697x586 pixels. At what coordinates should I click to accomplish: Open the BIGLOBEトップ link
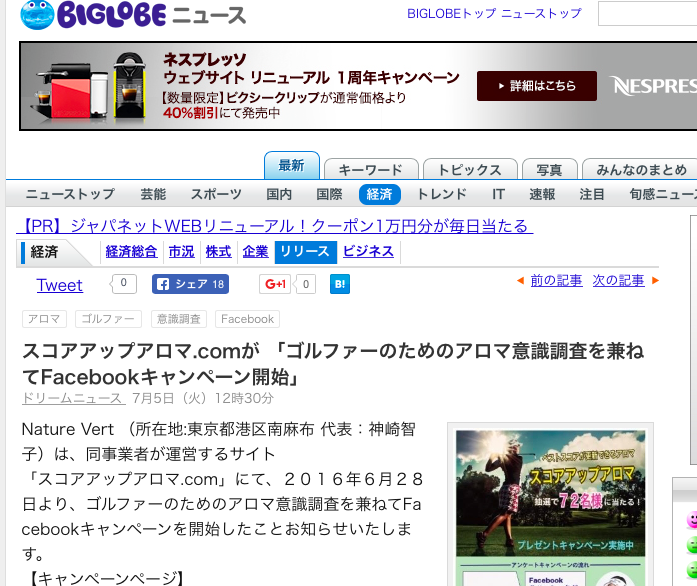point(451,14)
